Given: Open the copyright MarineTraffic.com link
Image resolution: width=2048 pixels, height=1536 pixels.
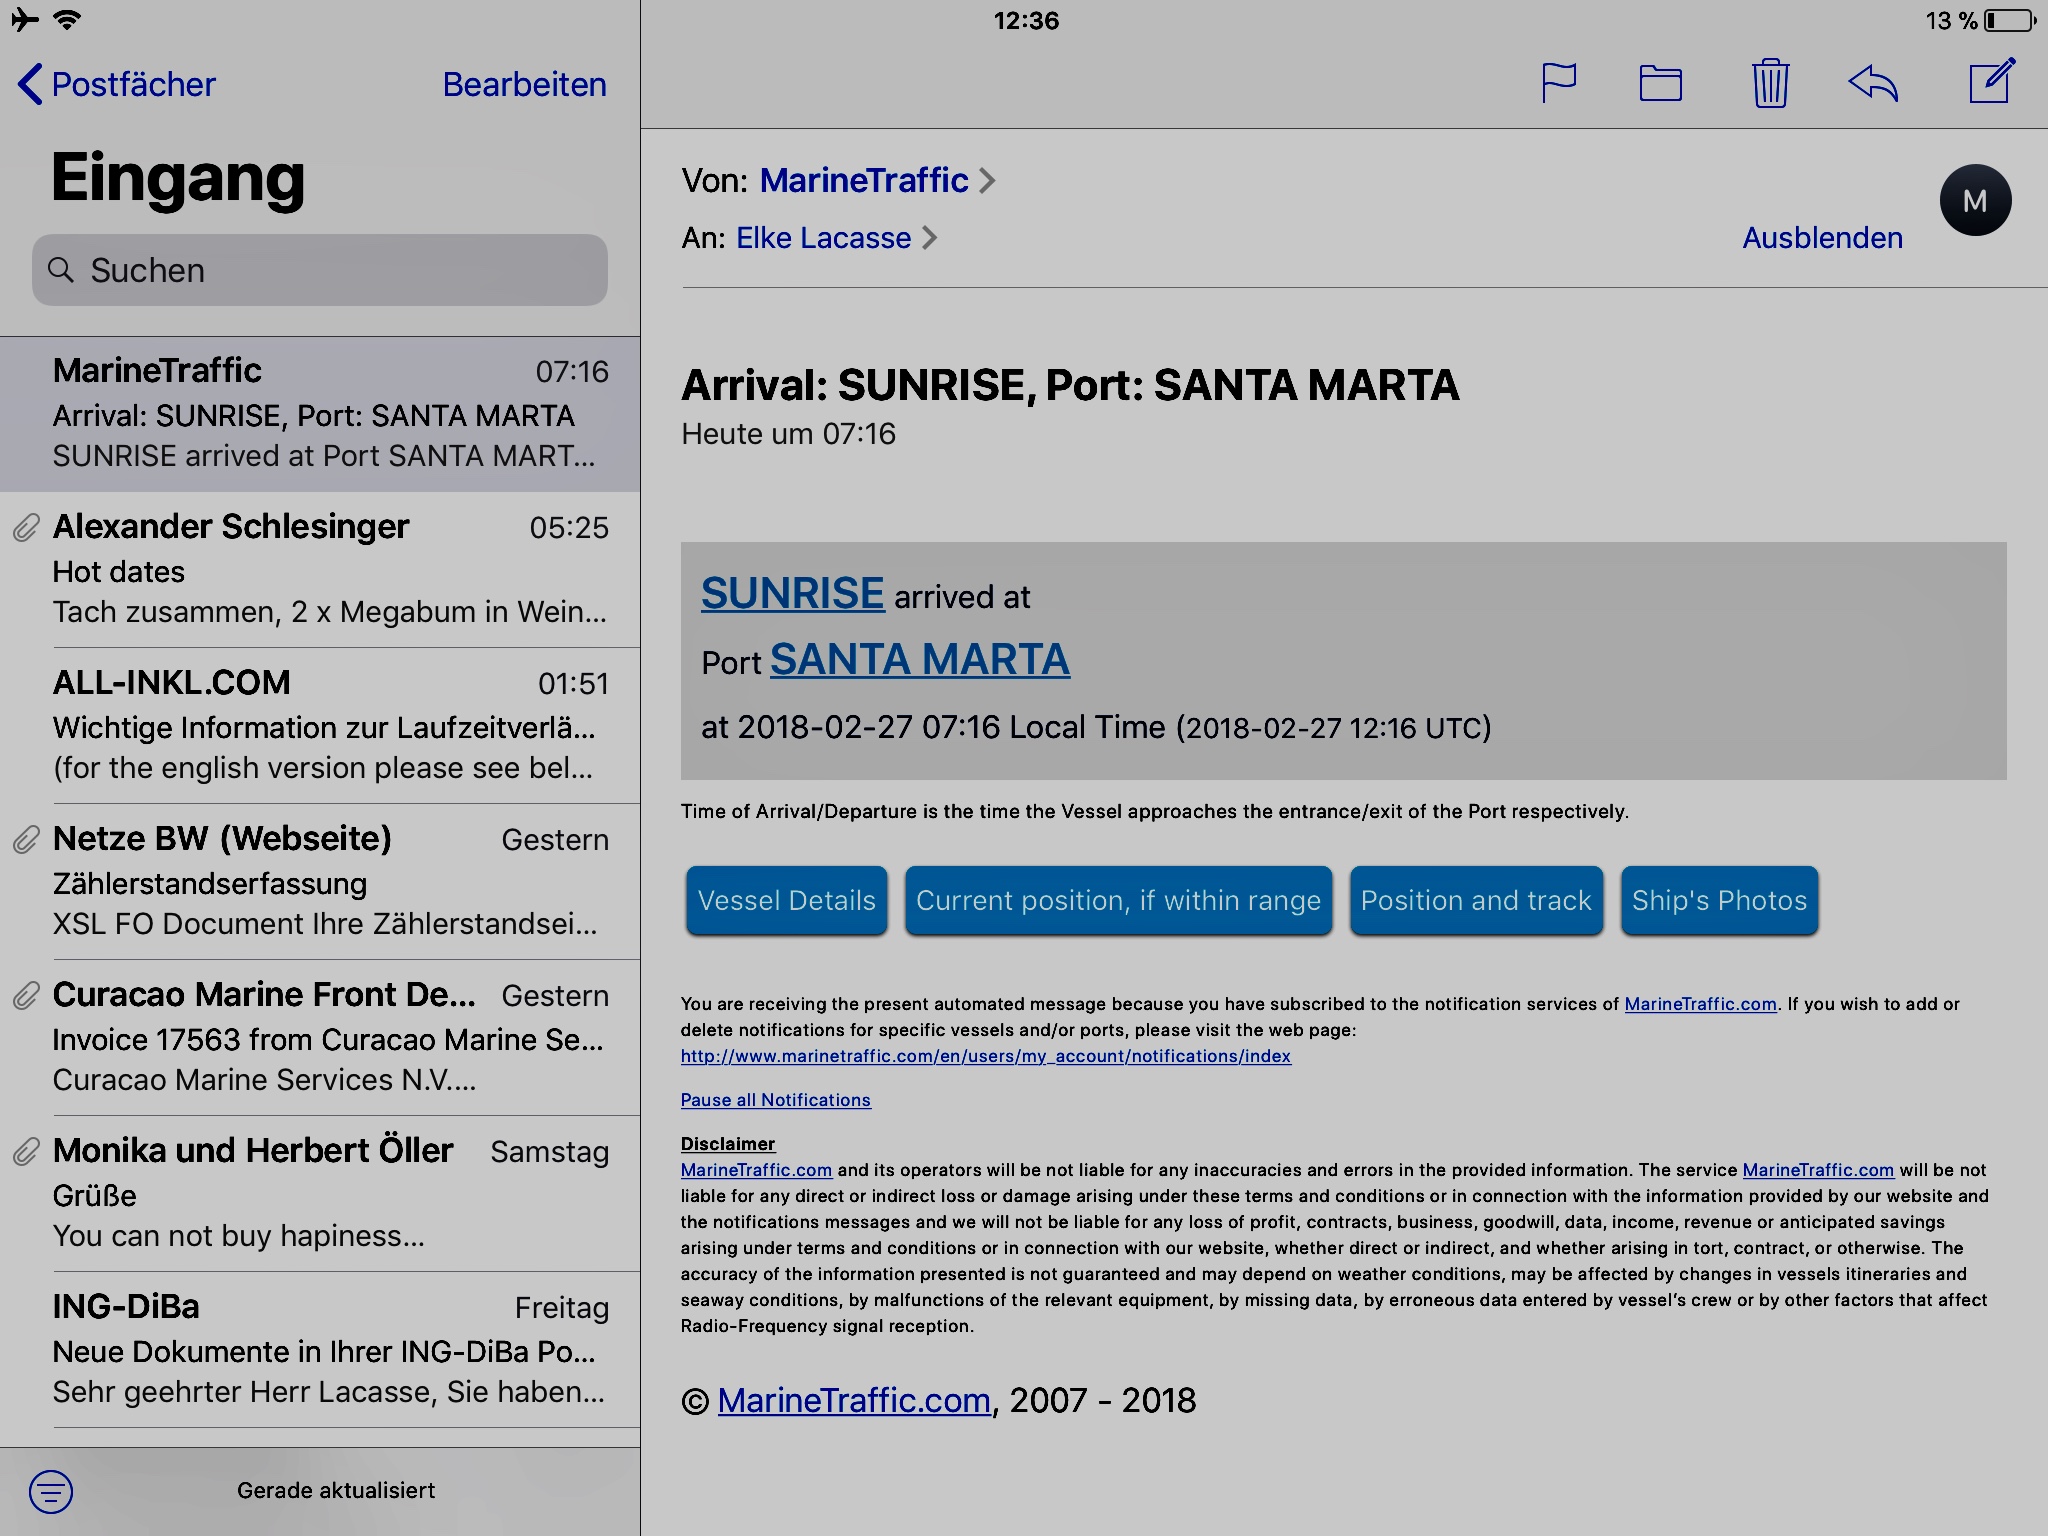Looking at the screenshot, I should (854, 1400).
